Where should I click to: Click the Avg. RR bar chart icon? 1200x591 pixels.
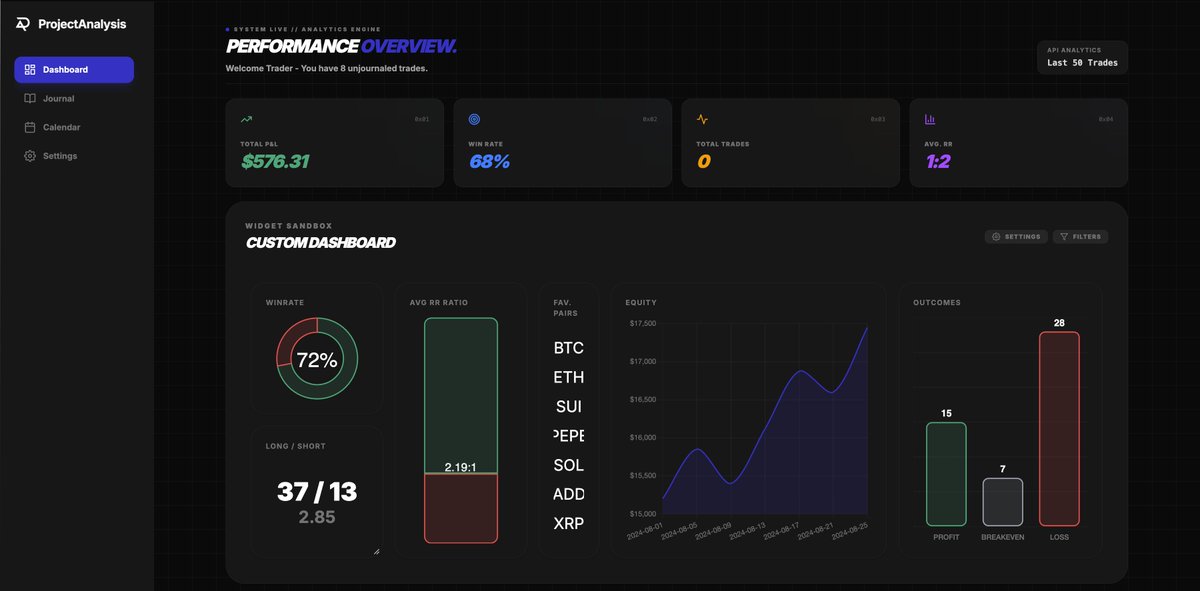click(930, 119)
